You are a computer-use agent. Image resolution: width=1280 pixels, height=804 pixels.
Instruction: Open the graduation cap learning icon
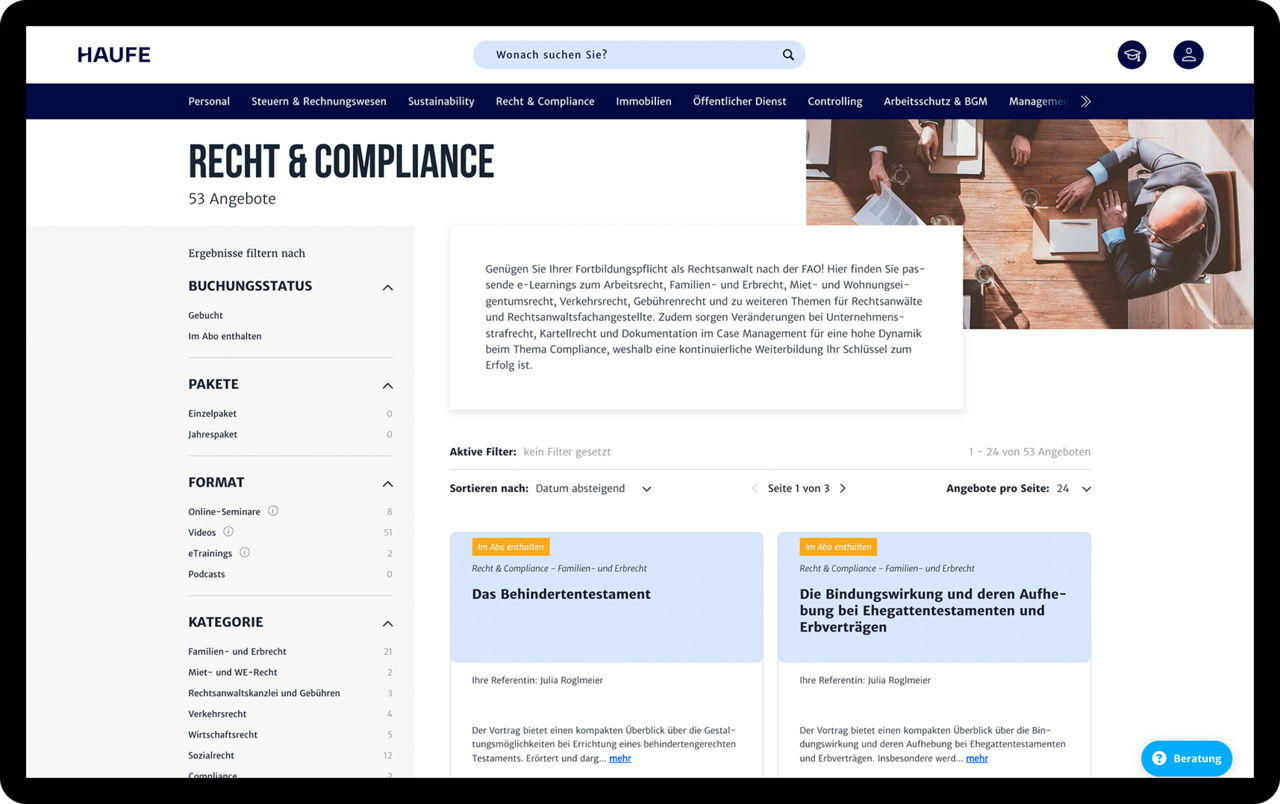(x=1132, y=55)
